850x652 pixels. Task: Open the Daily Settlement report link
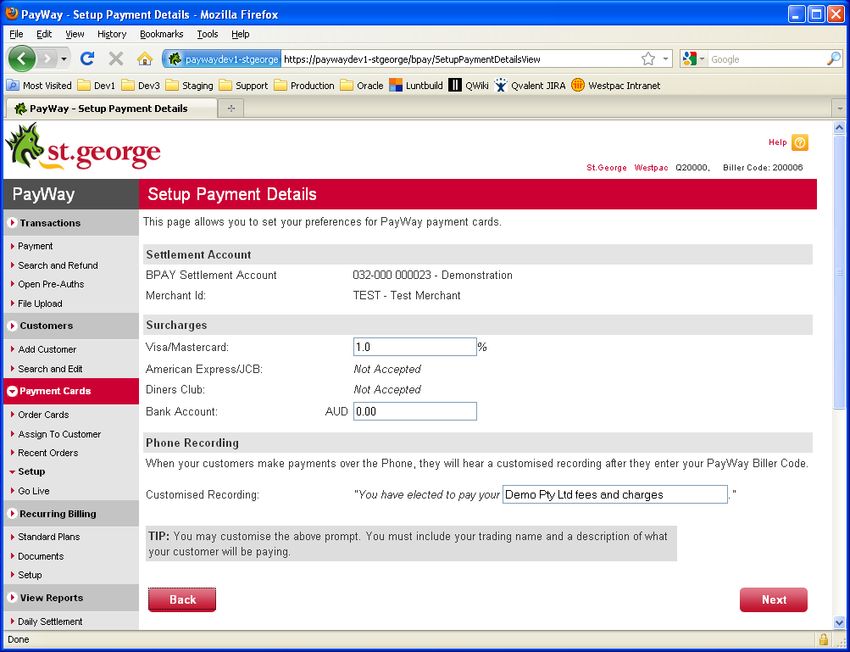point(50,622)
